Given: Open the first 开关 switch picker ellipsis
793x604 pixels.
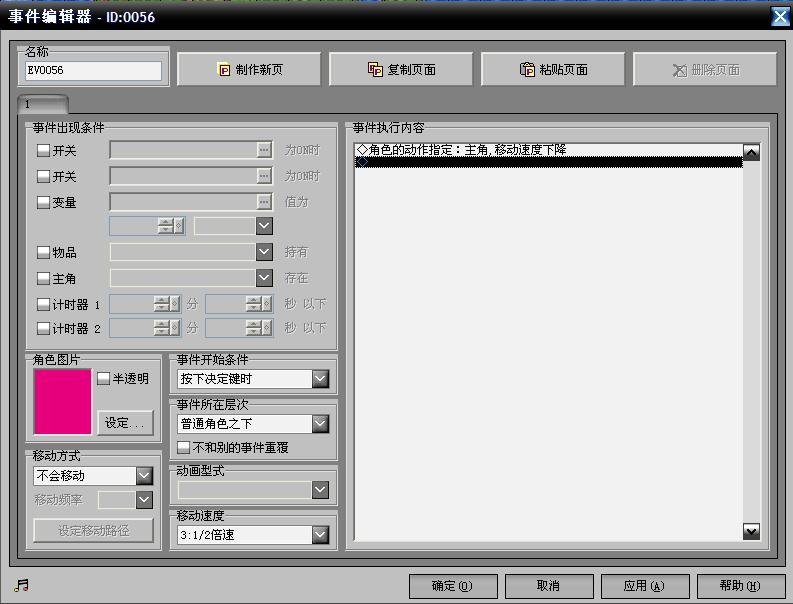Looking at the screenshot, I should pyautogui.click(x=264, y=150).
